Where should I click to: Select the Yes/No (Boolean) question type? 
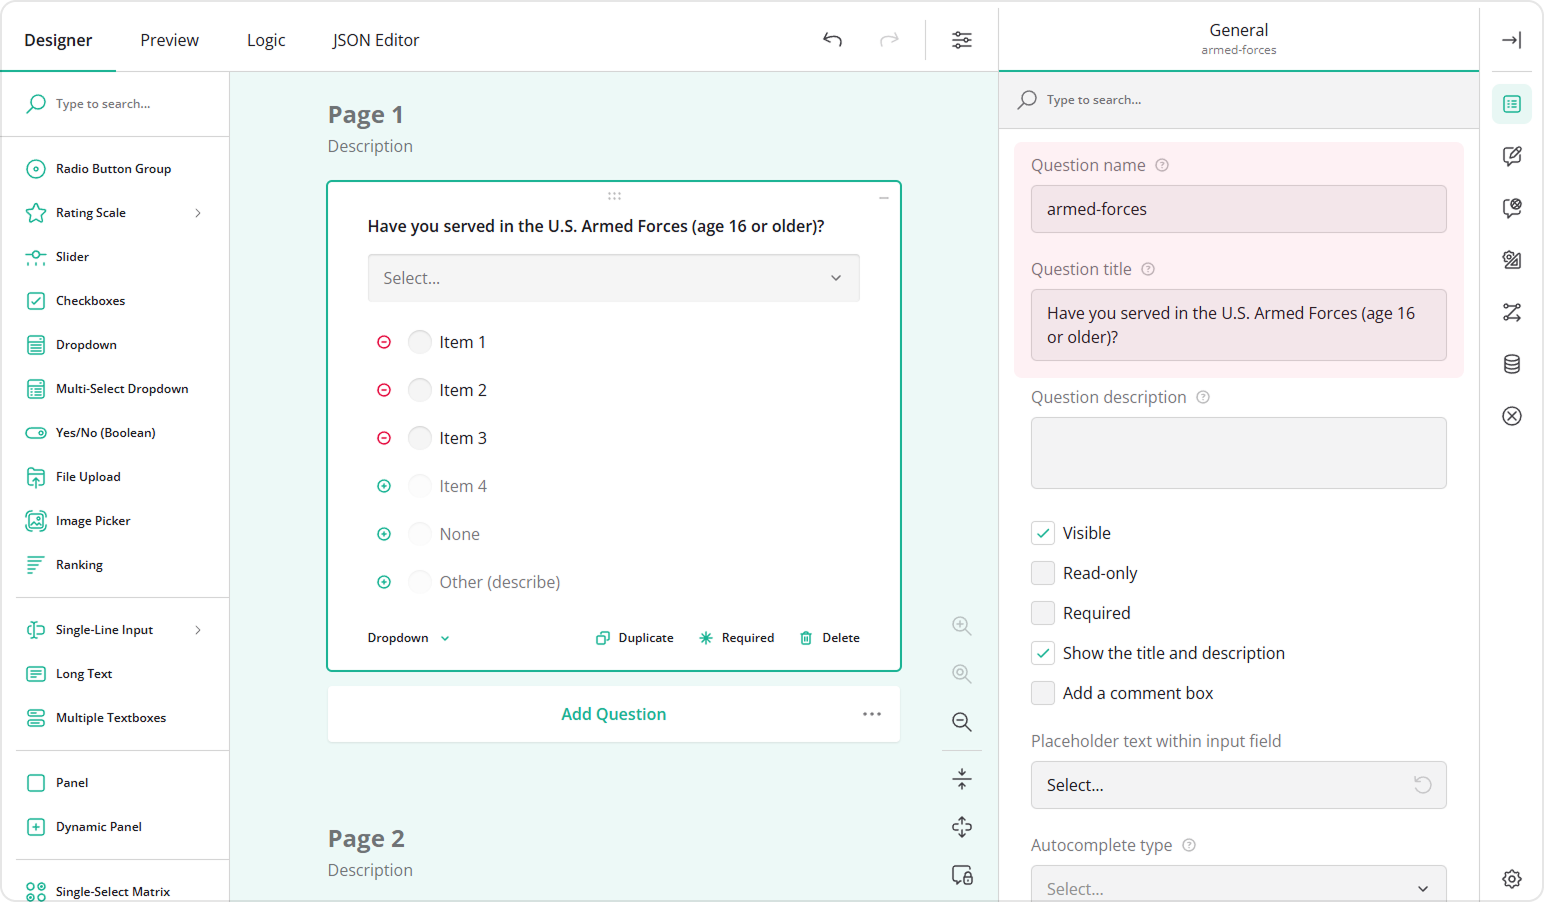point(105,432)
